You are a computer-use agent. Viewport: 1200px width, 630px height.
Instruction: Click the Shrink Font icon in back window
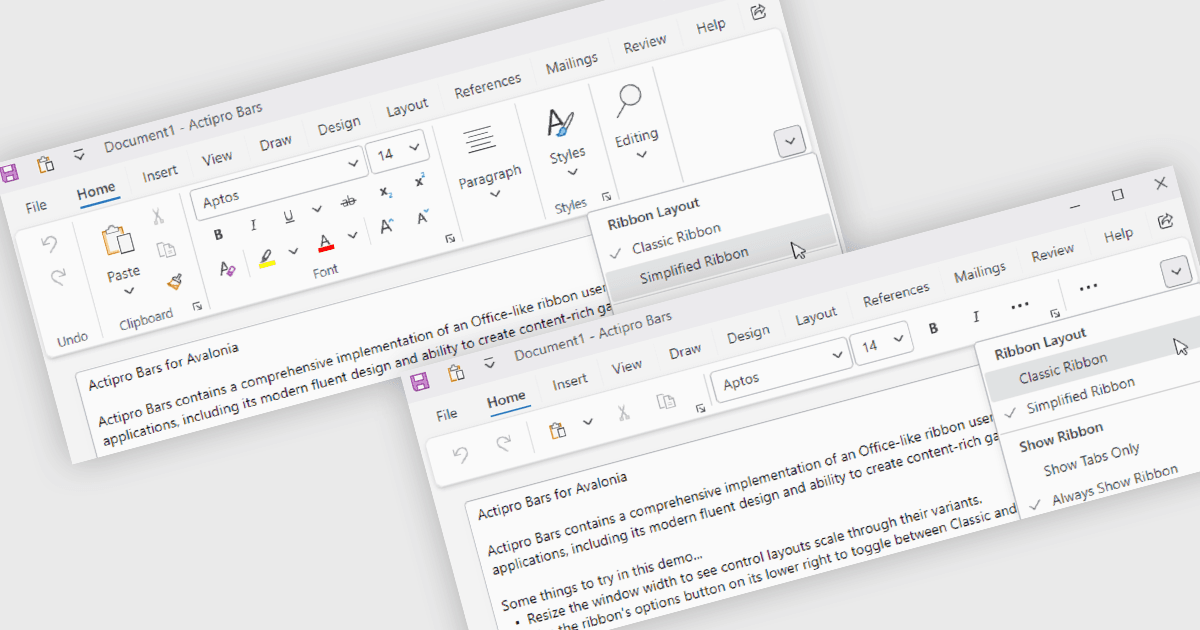[x=423, y=216]
